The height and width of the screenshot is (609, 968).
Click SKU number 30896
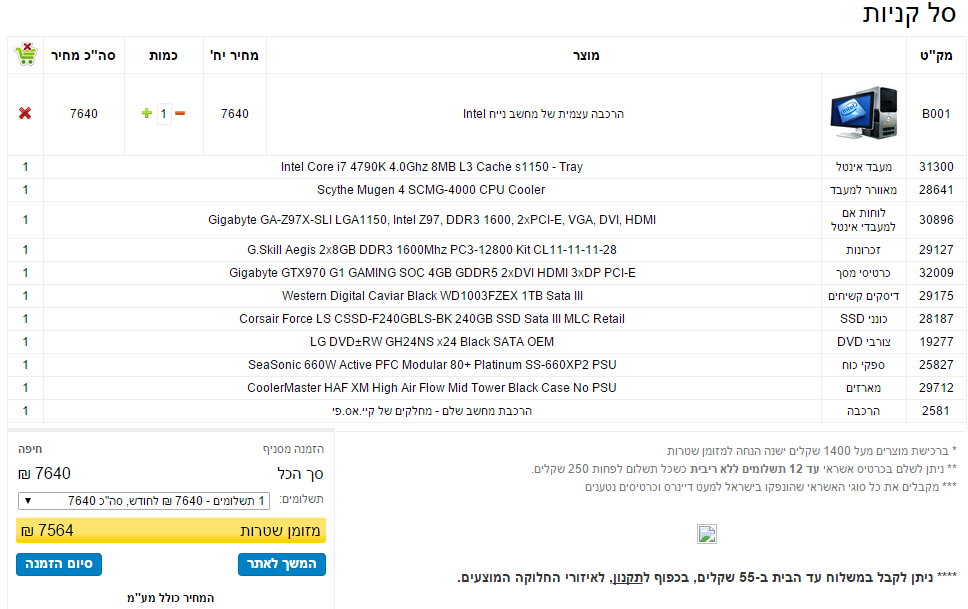(936, 220)
